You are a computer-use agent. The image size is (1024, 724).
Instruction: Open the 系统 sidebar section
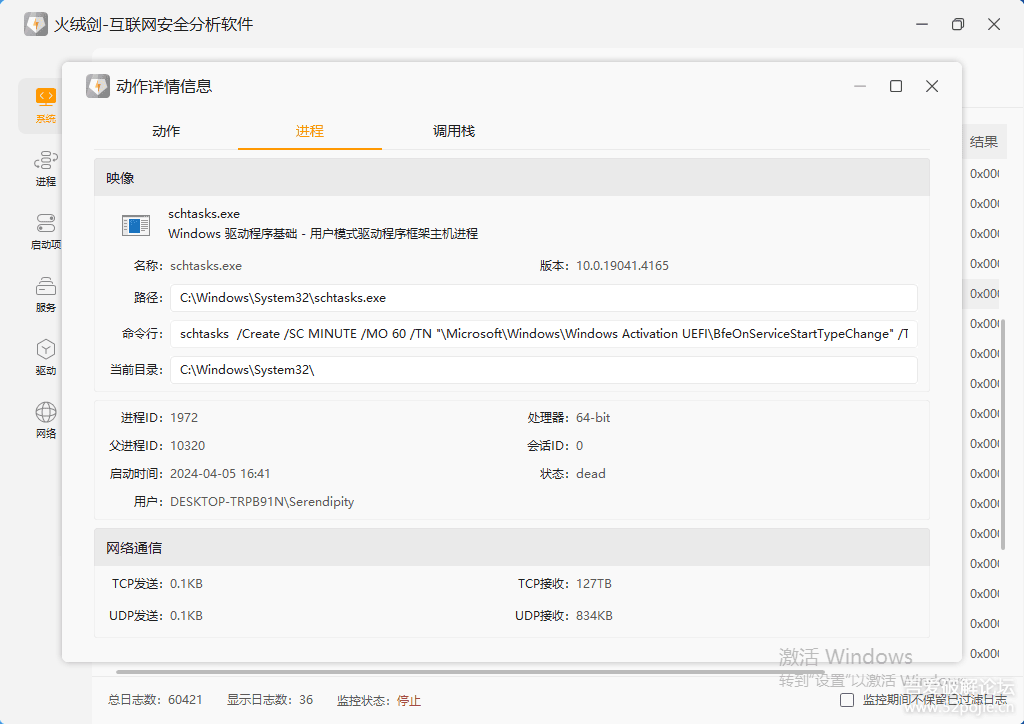[45, 106]
